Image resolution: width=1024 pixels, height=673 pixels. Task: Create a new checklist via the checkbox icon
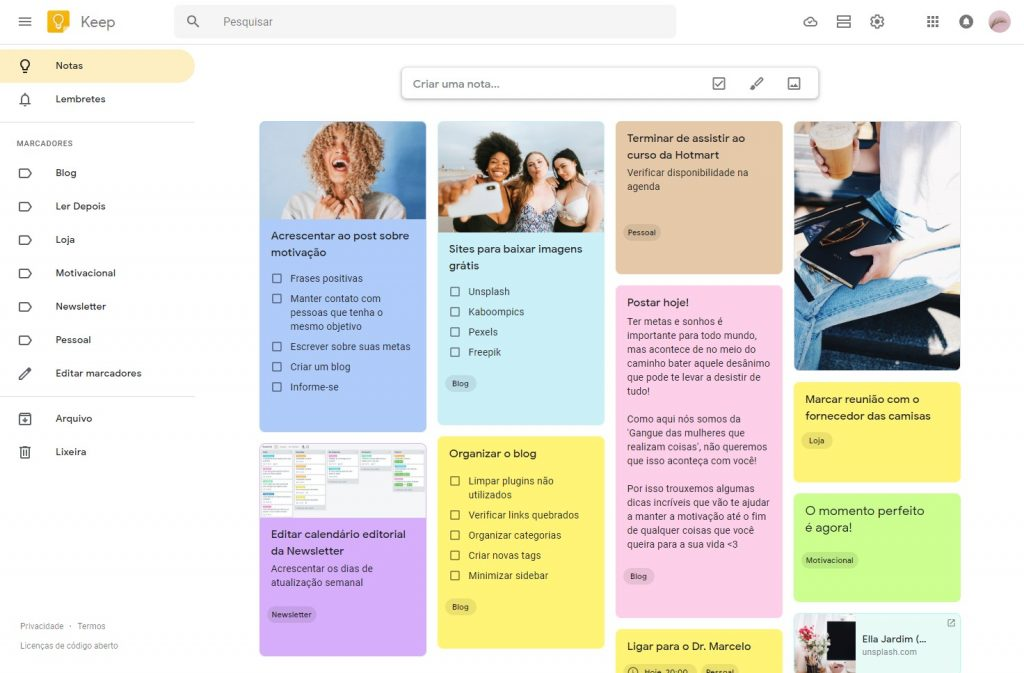tap(718, 83)
